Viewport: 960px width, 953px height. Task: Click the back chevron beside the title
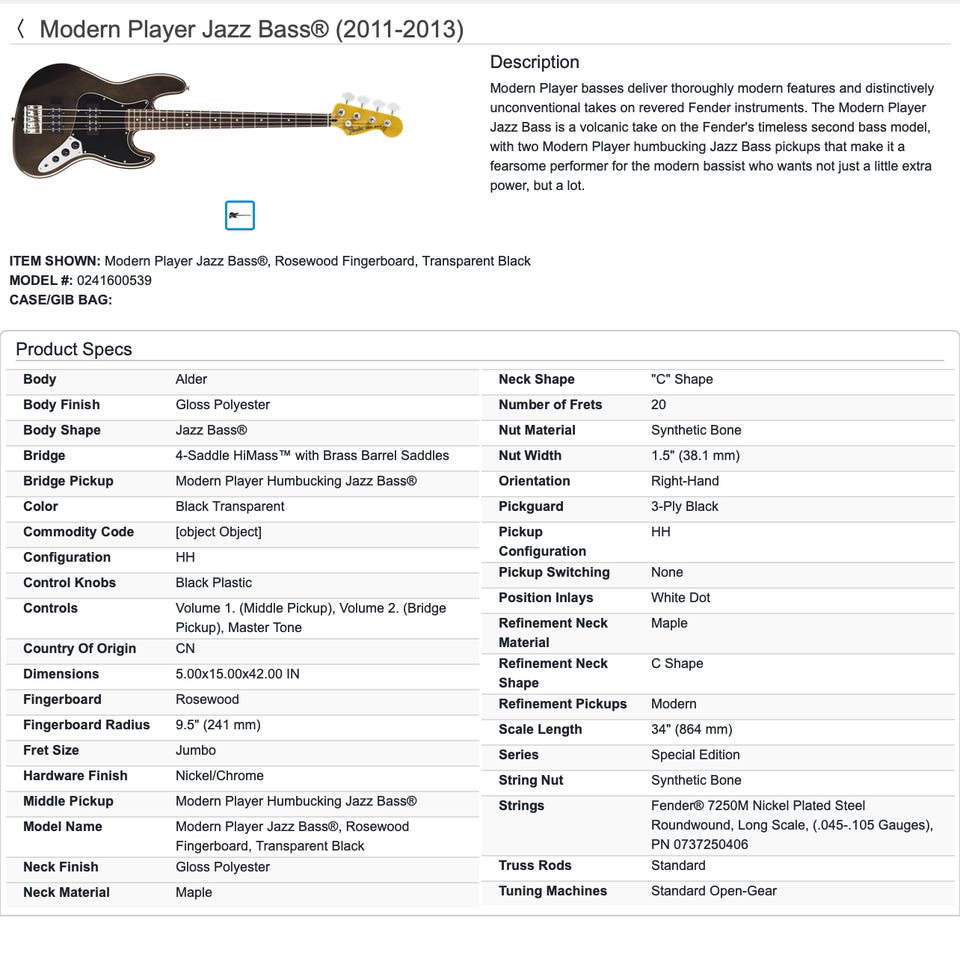[x=20, y=29]
